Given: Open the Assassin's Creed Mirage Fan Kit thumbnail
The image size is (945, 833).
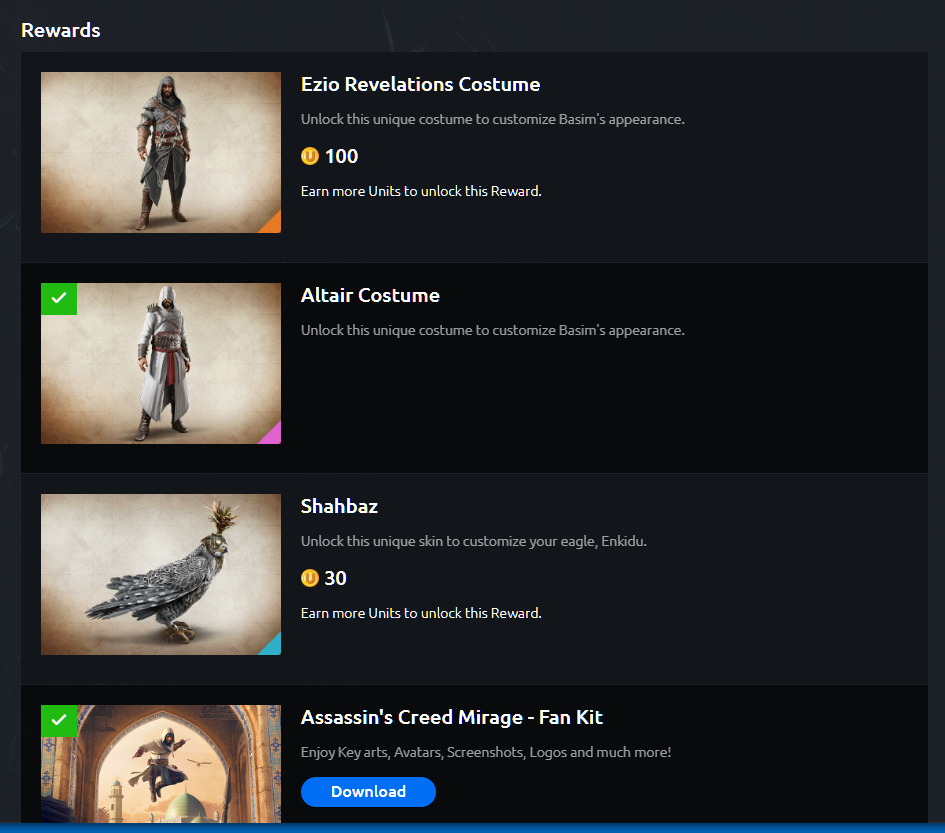Looking at the screenshot, I should tap(161, 764).
